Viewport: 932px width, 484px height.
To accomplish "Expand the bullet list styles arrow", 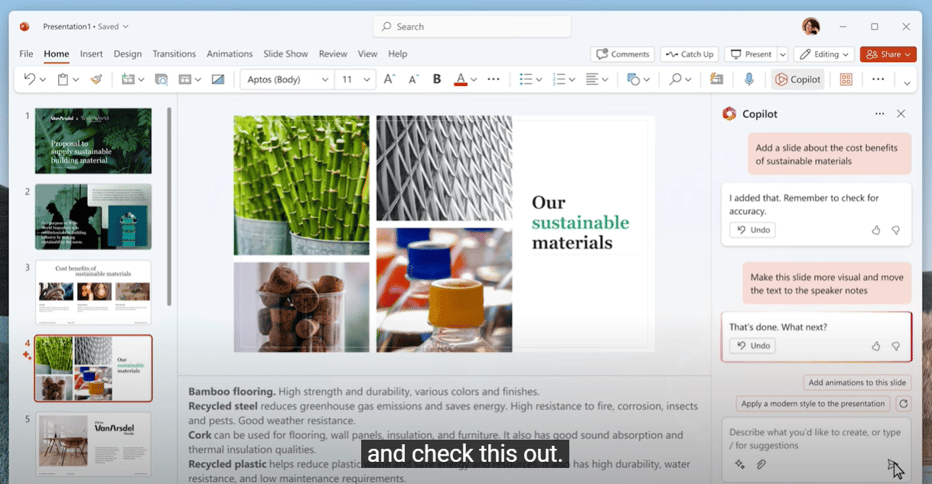I will (539, 80).
